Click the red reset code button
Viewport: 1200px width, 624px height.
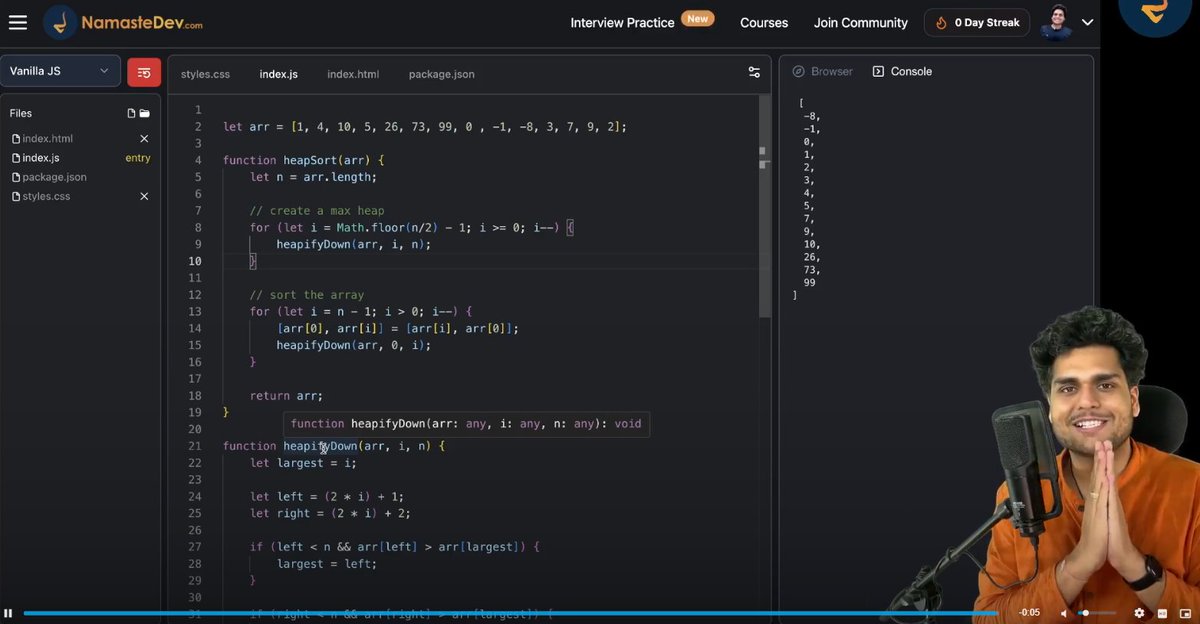pyautogui.click(x=144, y=72)
